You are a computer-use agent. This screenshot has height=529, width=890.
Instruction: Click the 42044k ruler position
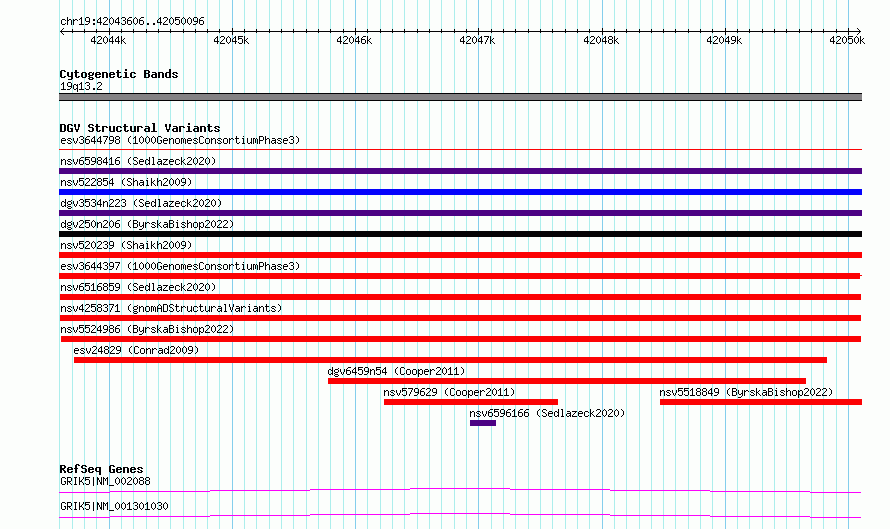pyautogui.click(x=108, y=40)
